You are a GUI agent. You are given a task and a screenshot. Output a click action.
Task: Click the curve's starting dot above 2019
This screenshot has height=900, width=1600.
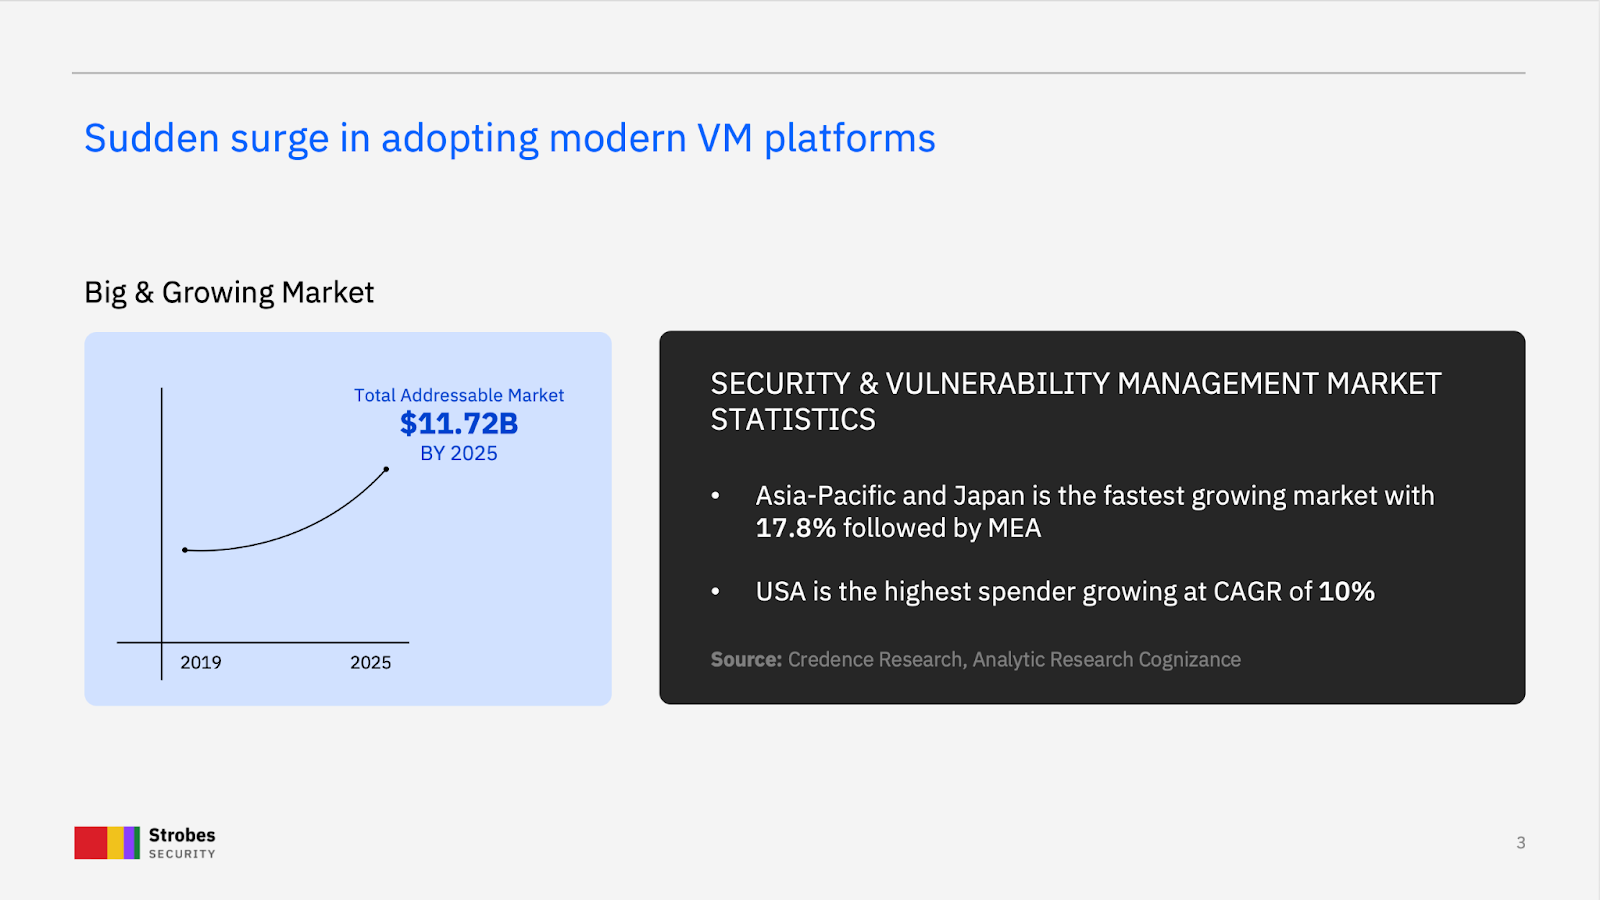coord(185,550)
